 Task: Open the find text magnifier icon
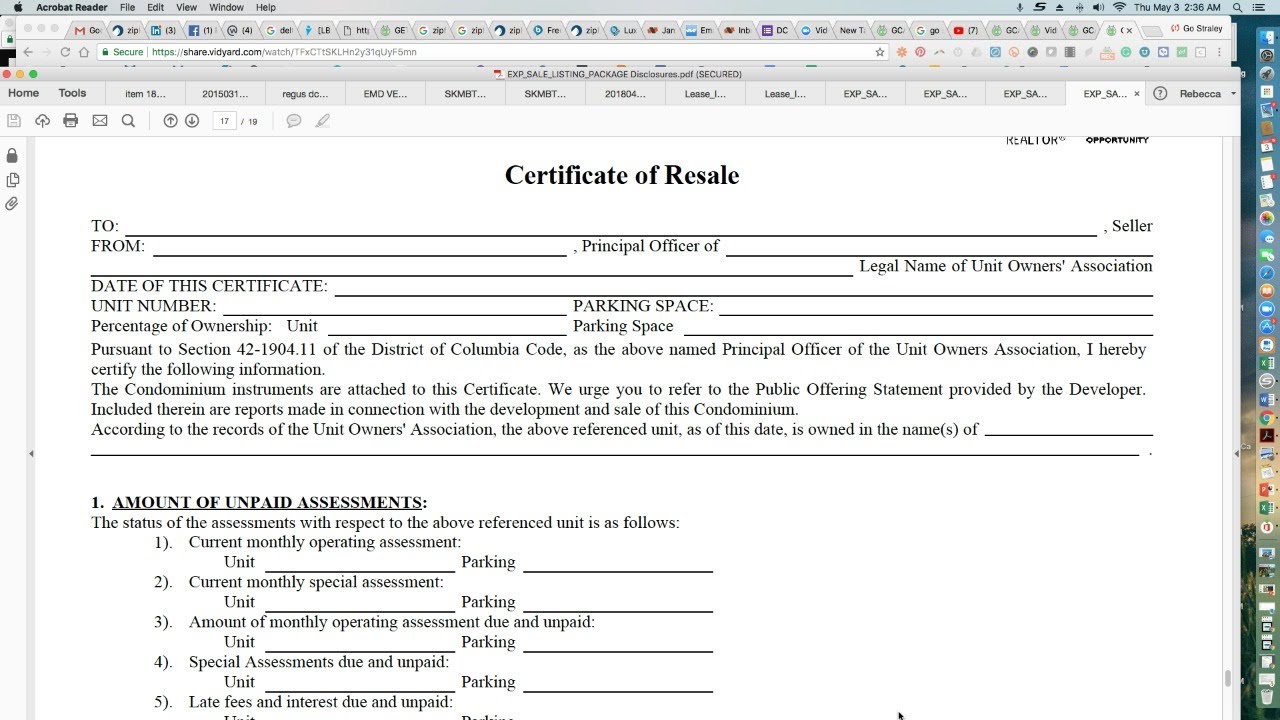(x=128, y=120)
